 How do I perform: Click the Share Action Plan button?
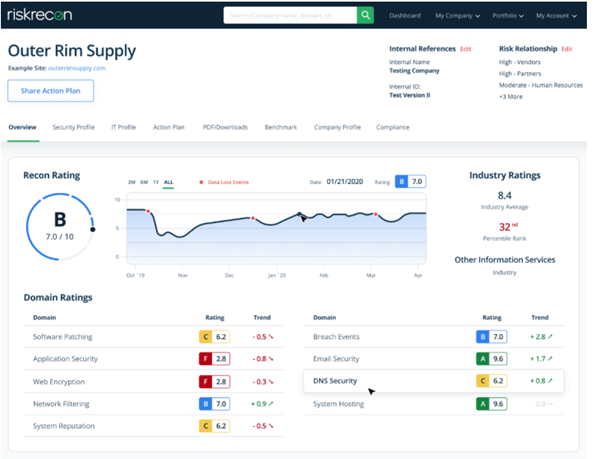(x=51, y=91)
